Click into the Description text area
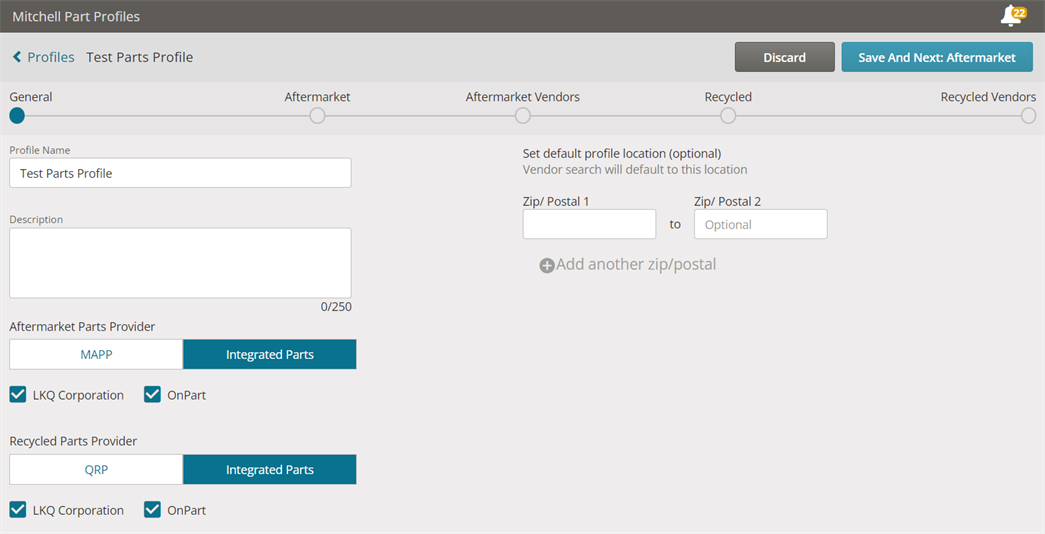This screenshot has width=1045, height=534. (x=180, y=263)
